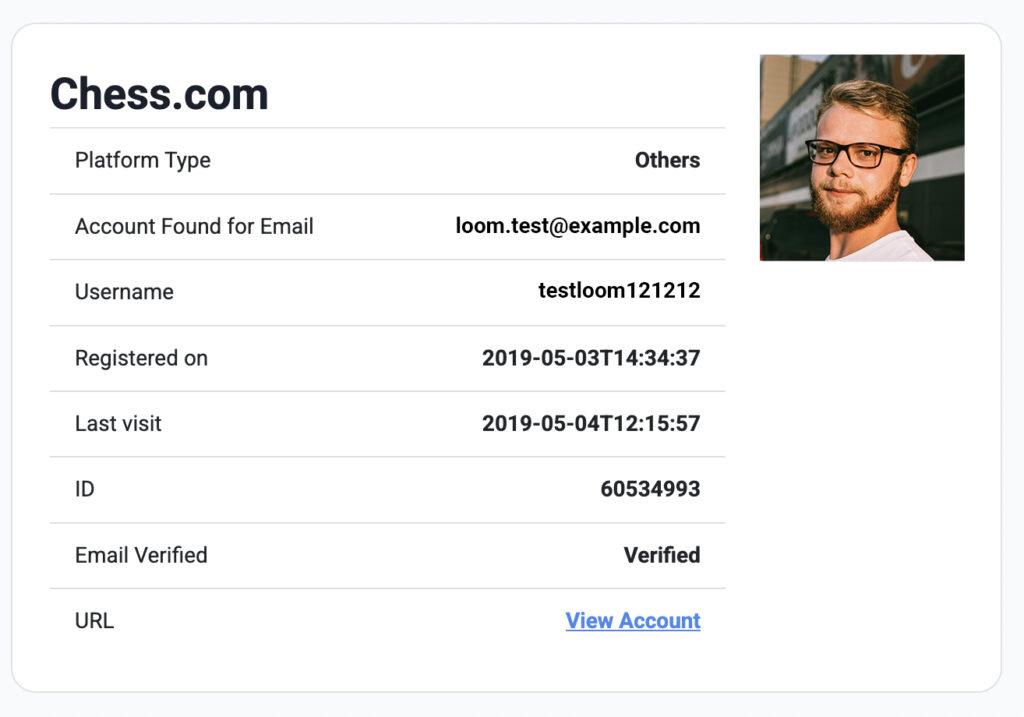Viewport: 1024px width, 717px height.
Task: Click the Last visit timestamp value
Action: 591,424
